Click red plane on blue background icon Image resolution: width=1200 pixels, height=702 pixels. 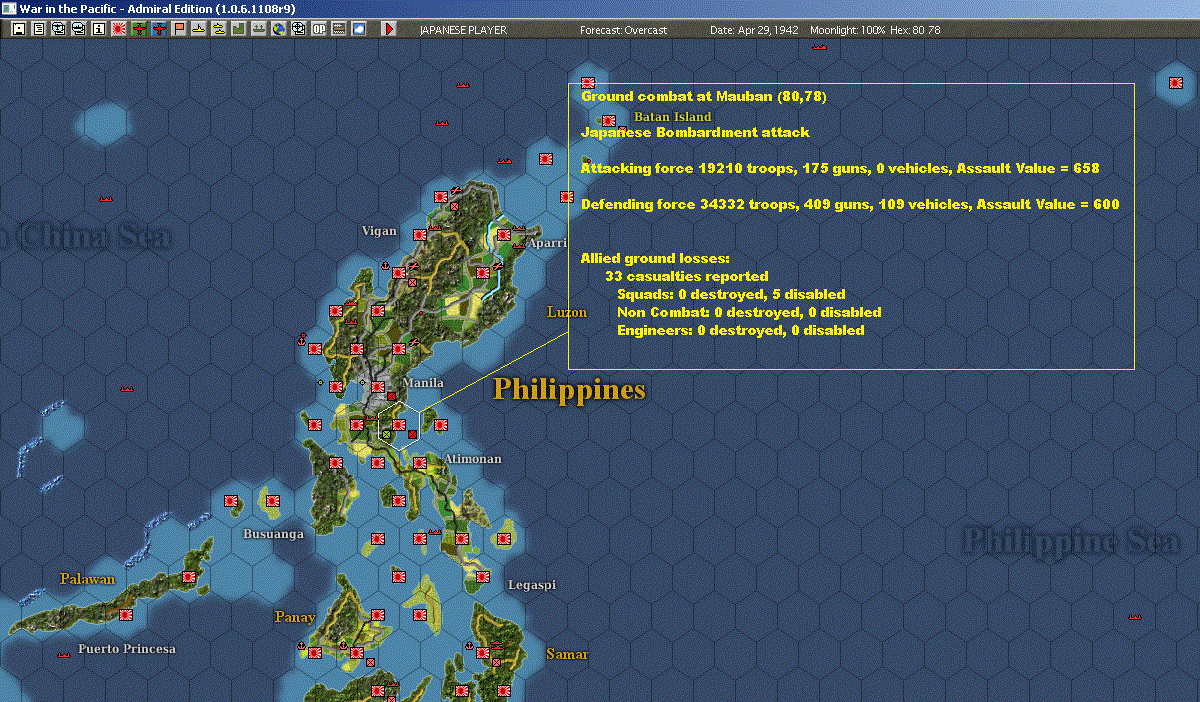(x=159, y=30)
